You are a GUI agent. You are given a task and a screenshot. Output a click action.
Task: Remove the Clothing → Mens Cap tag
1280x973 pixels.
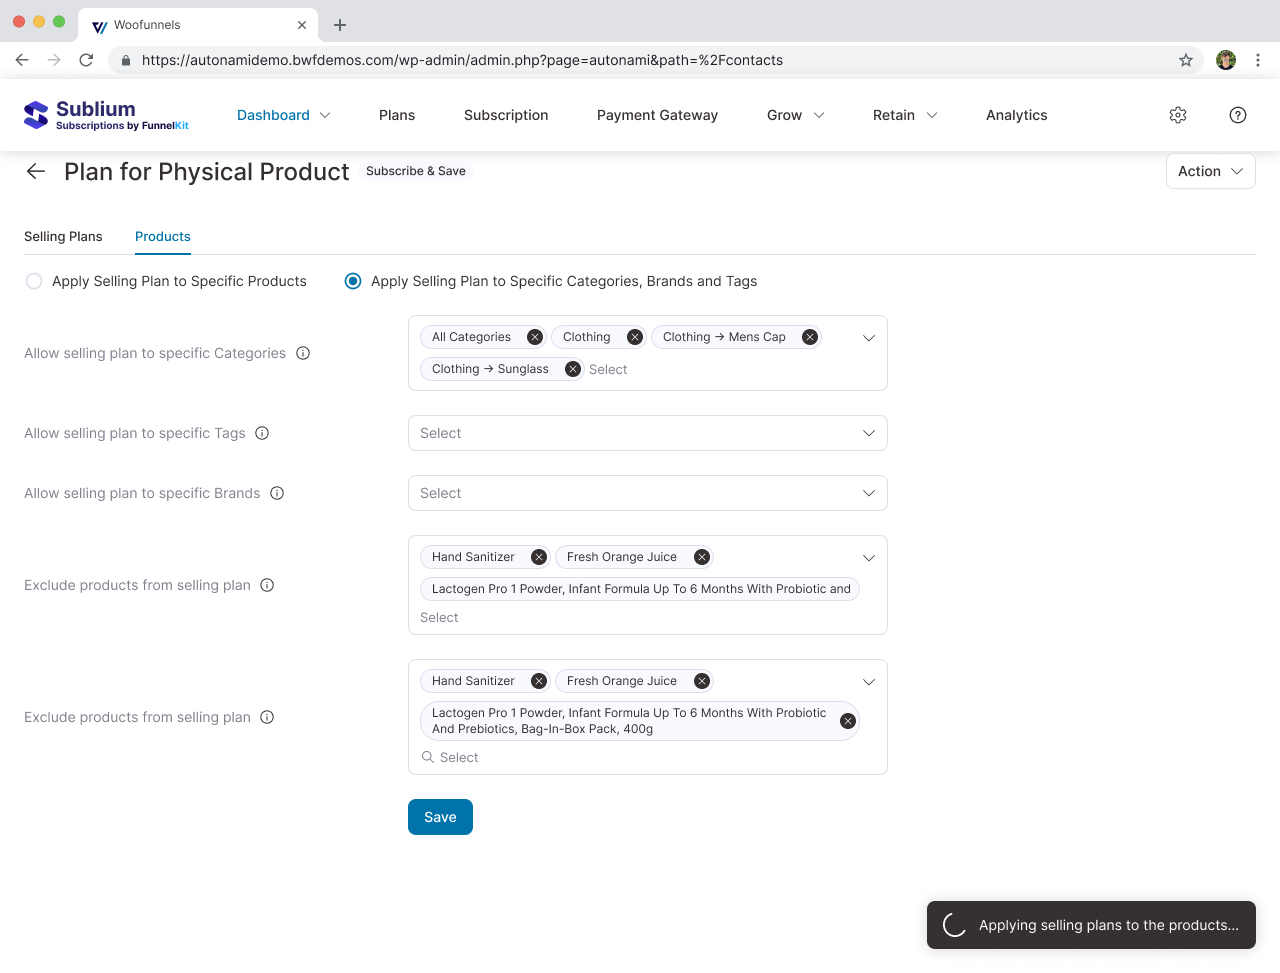[810, 337]
